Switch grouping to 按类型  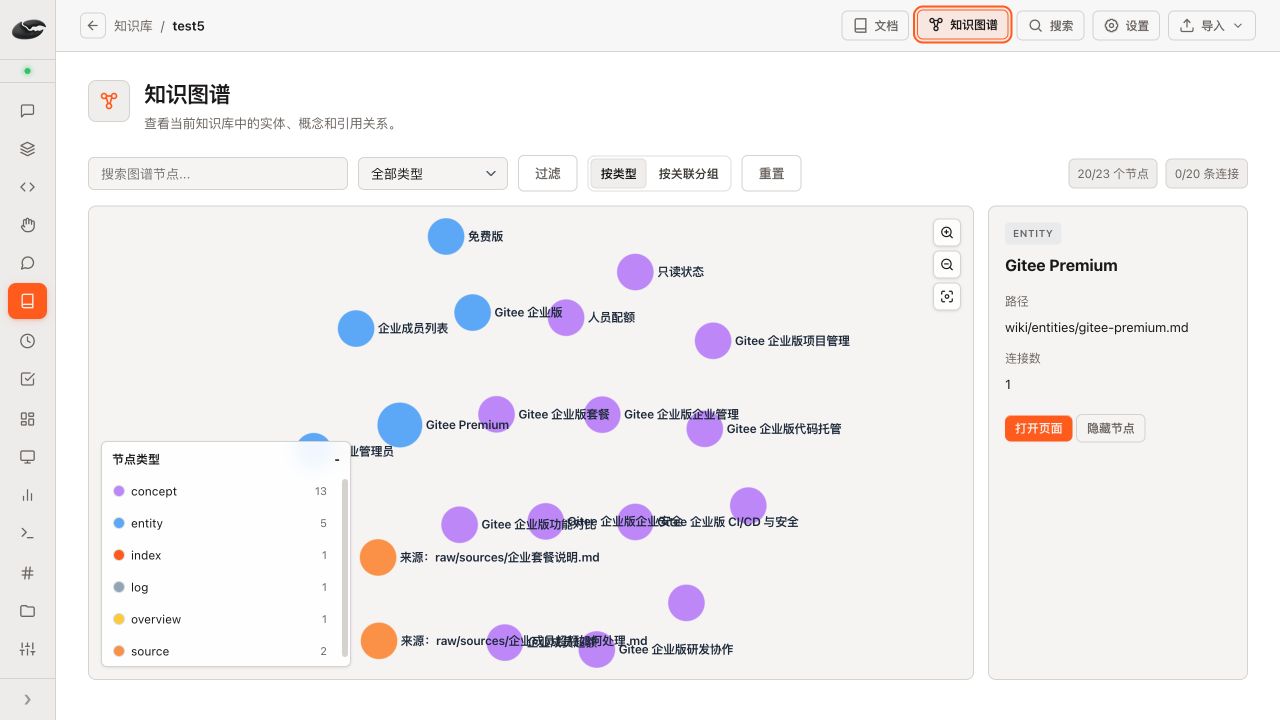pos(619,173)
